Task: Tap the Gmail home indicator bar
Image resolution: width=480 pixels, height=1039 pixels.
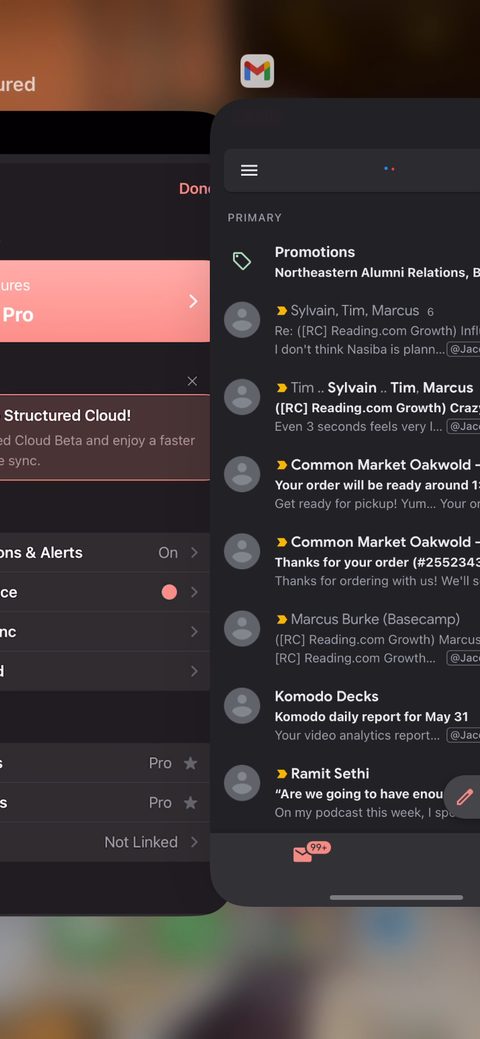Action: [x=396, y=897]
